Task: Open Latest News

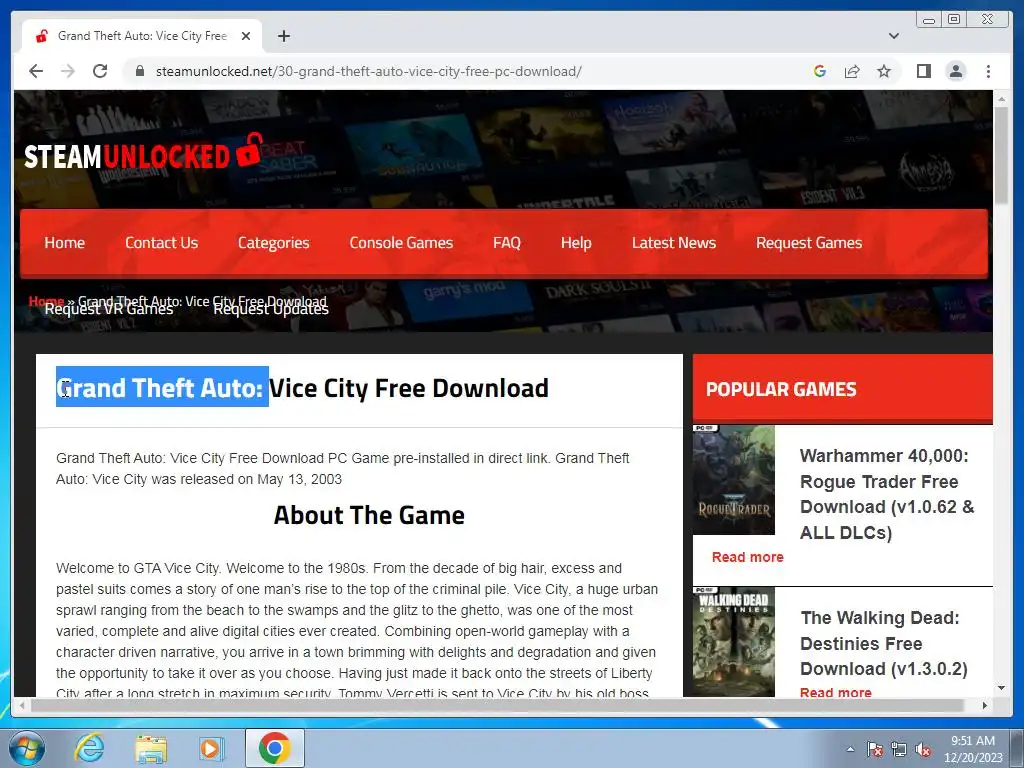Action: click(674, 243)
